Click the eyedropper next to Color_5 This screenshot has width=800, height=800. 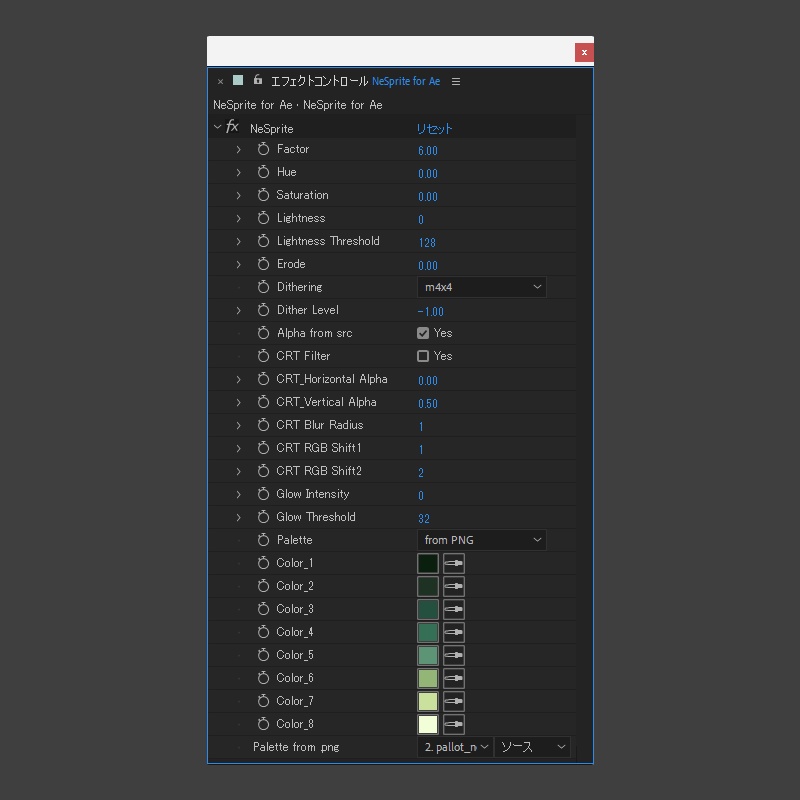coord(453,655)
